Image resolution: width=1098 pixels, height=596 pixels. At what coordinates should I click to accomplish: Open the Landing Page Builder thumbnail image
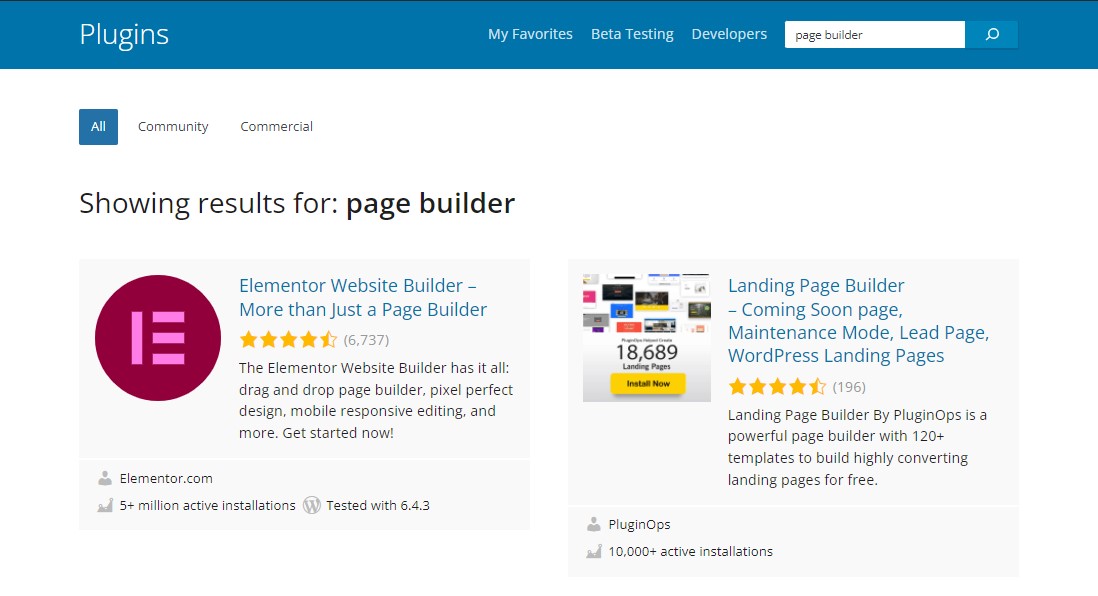[647, 338]
